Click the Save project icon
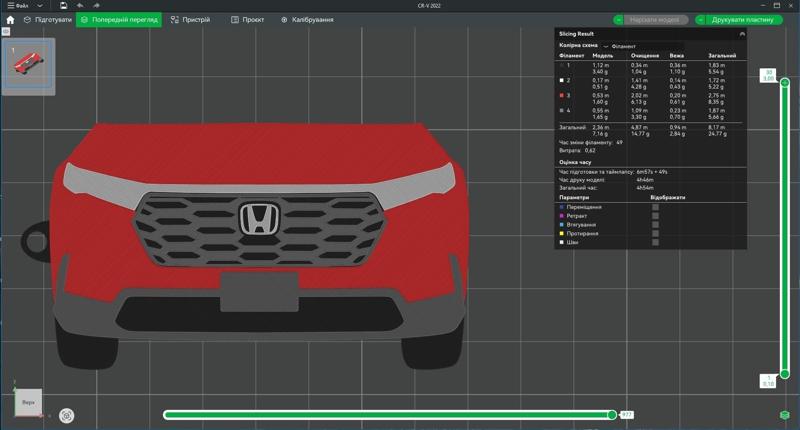800x430 pixels. click(64, 6)
